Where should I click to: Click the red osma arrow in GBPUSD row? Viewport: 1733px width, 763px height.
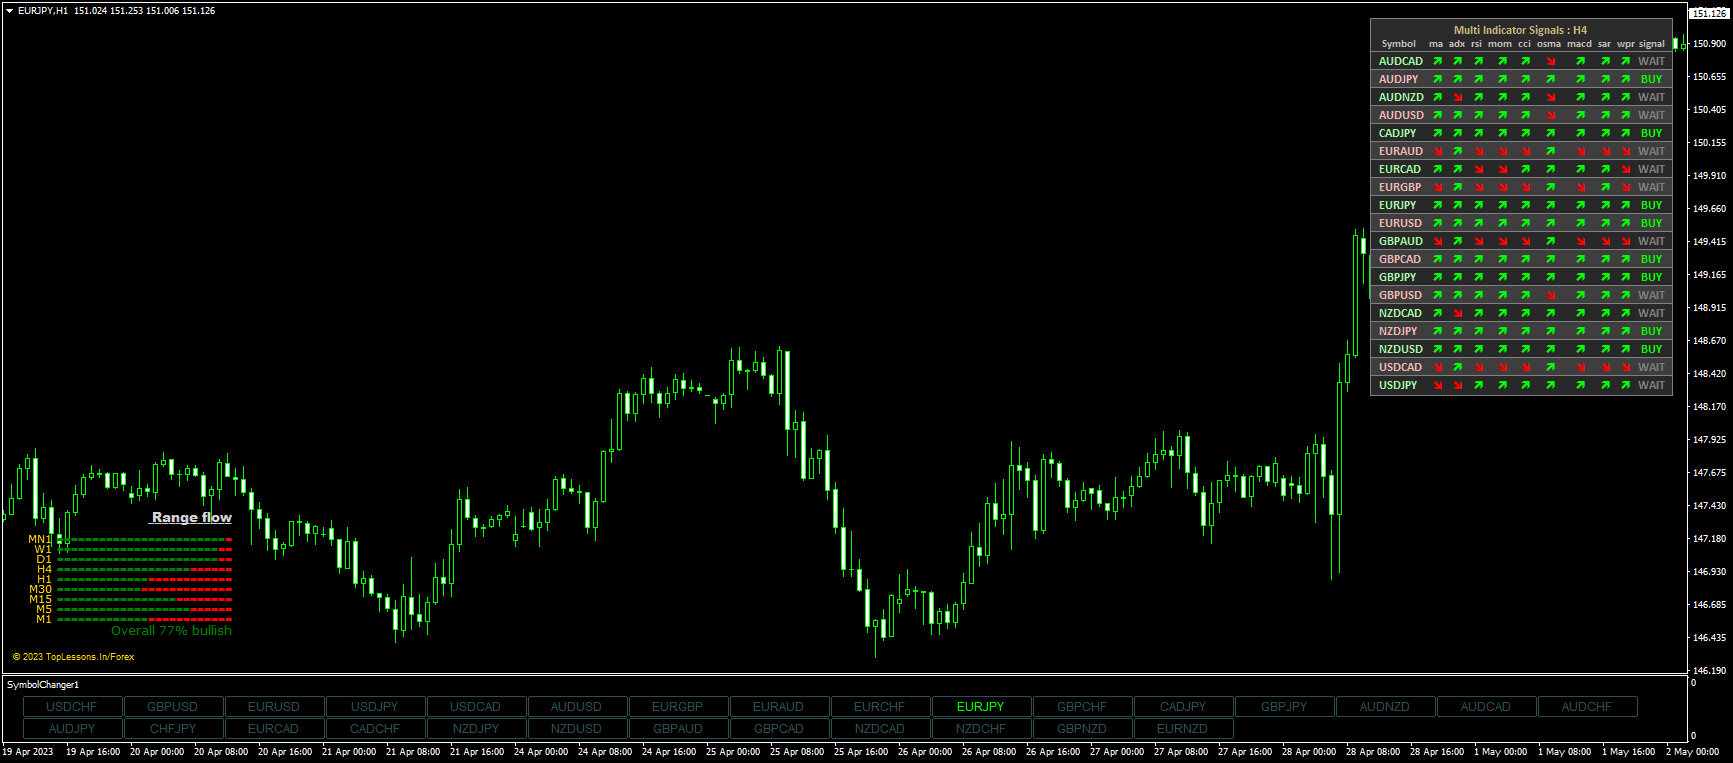click(1550, 296)
